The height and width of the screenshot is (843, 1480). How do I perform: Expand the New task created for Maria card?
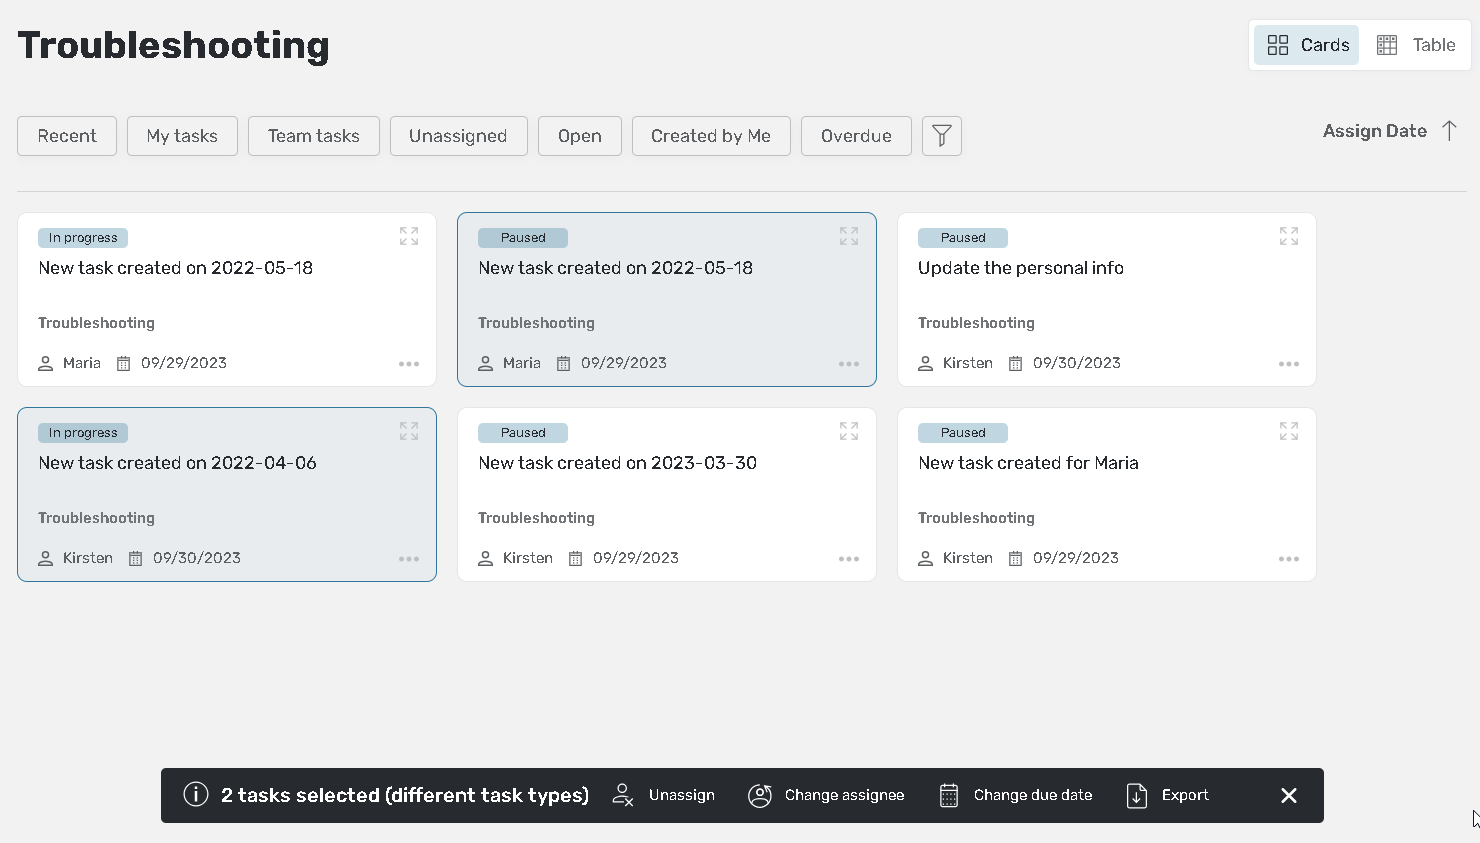click(1288, 431)
